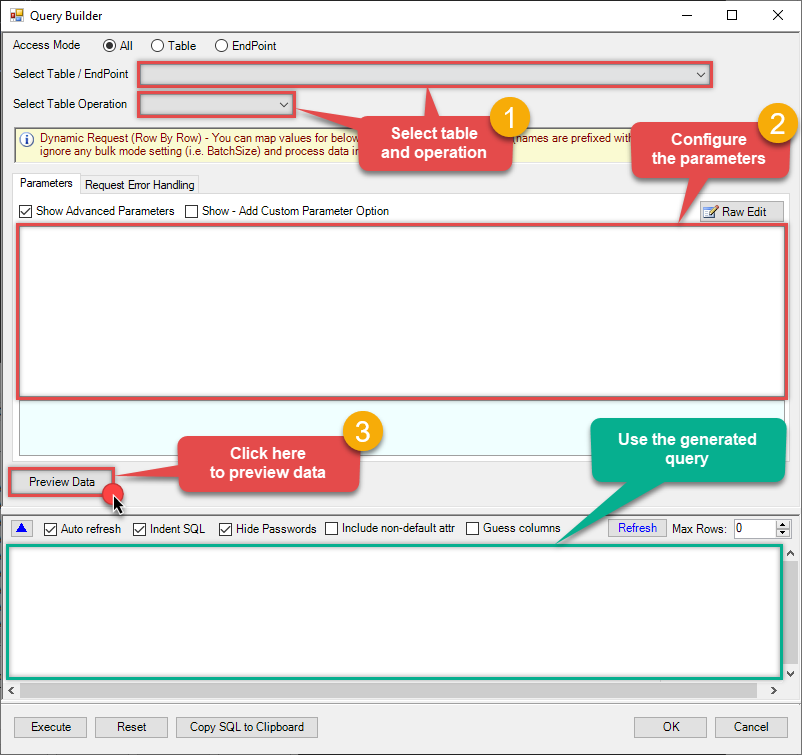Viewport: 802px width, 755px height.
Task: Choose the EndPoint access mode
Action: (x=222, y=46)
